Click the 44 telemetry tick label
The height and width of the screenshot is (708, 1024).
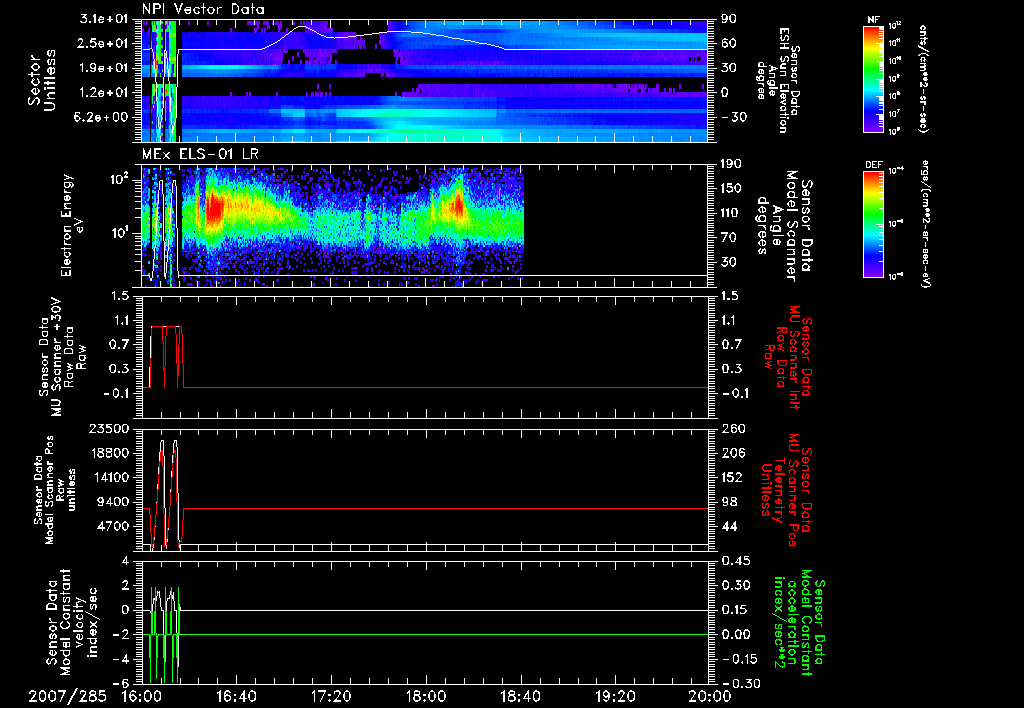(x=729, y=526)
